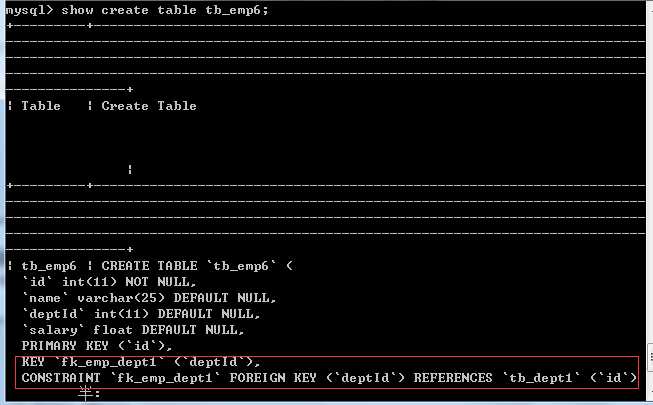Viewport: 653px width, 405px height.
Task: Click the CREATE TABLE `tb_emp6` statement text
Action: pos(194,266)
